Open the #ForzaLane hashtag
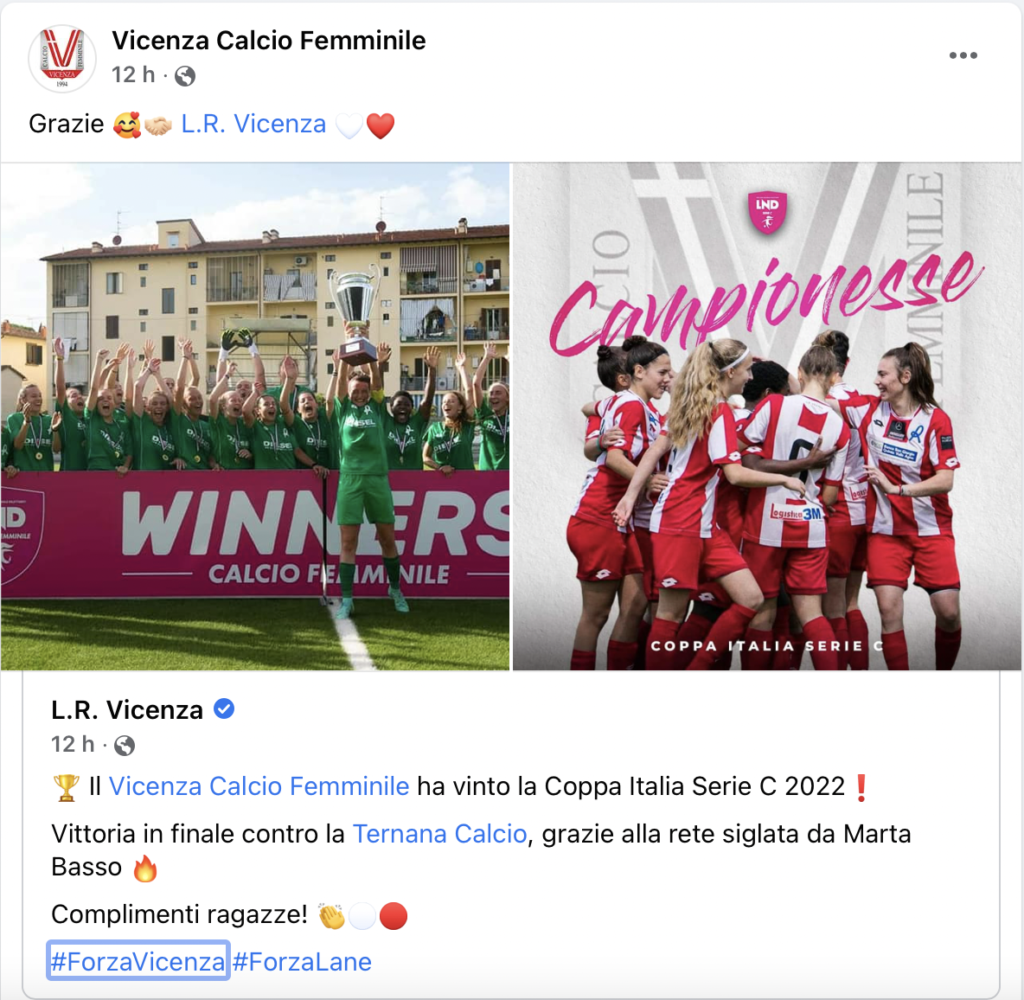1024x1000 pixels. point(302,961)
